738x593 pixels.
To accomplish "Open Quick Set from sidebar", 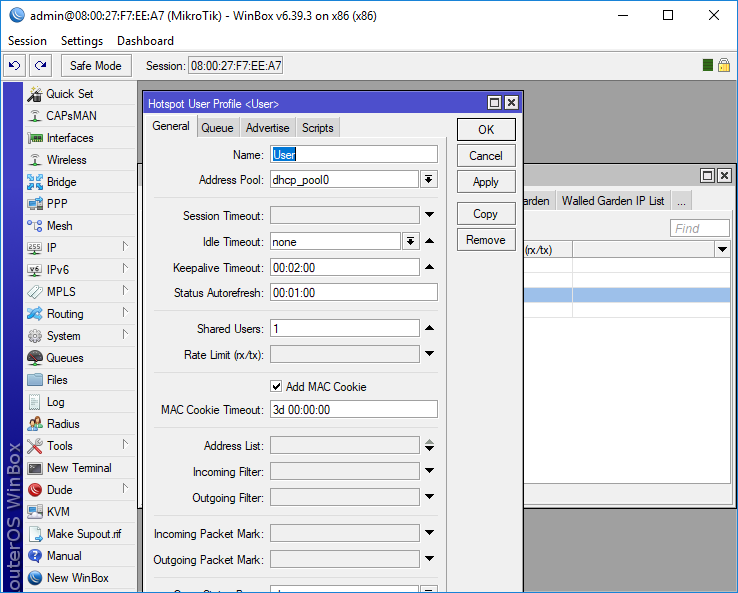I will tap(80, 94).
